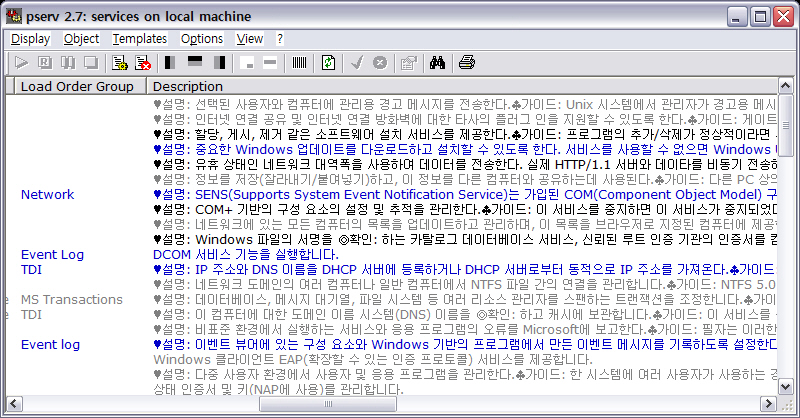Select the '상태 인증서 및 키(NAP' row
Image resolution: width=800 pixels, height=418 pixels.
coord(278,389)
